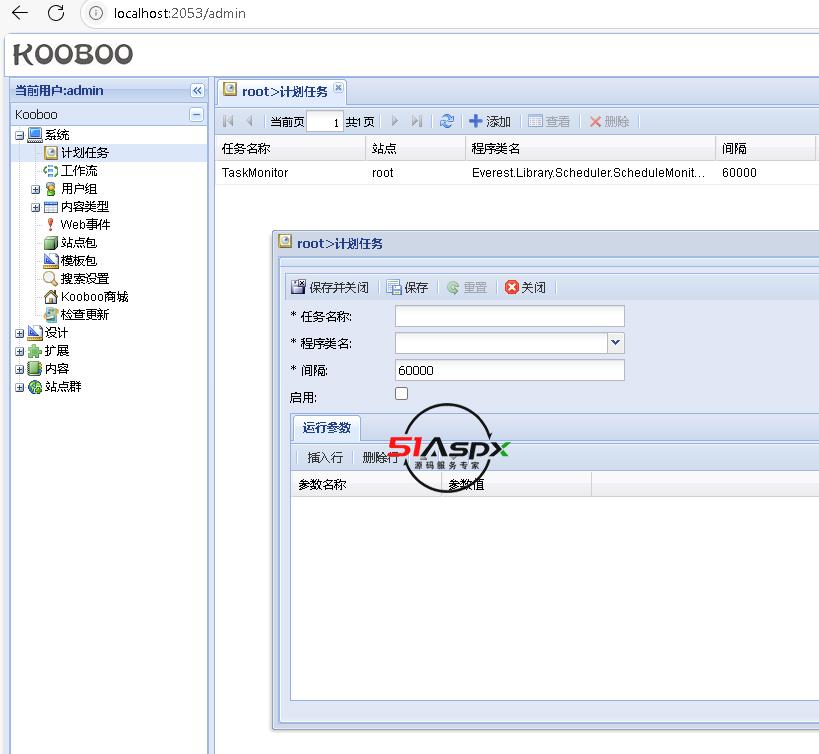The image size is (819, 754).
Task: Click the 程序类名 combo box field
Action: (501, 343)
